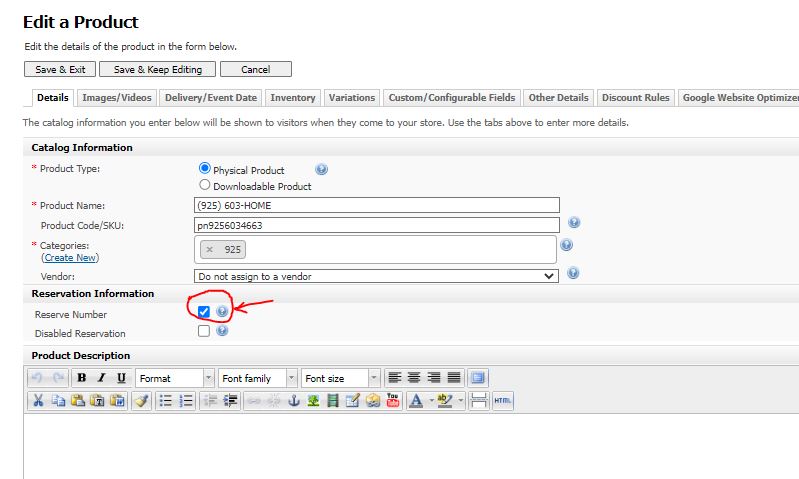Open the Font size dropdown
This screenshot has height=479, width=799.
pyautogui.click(x=340, y=378)
